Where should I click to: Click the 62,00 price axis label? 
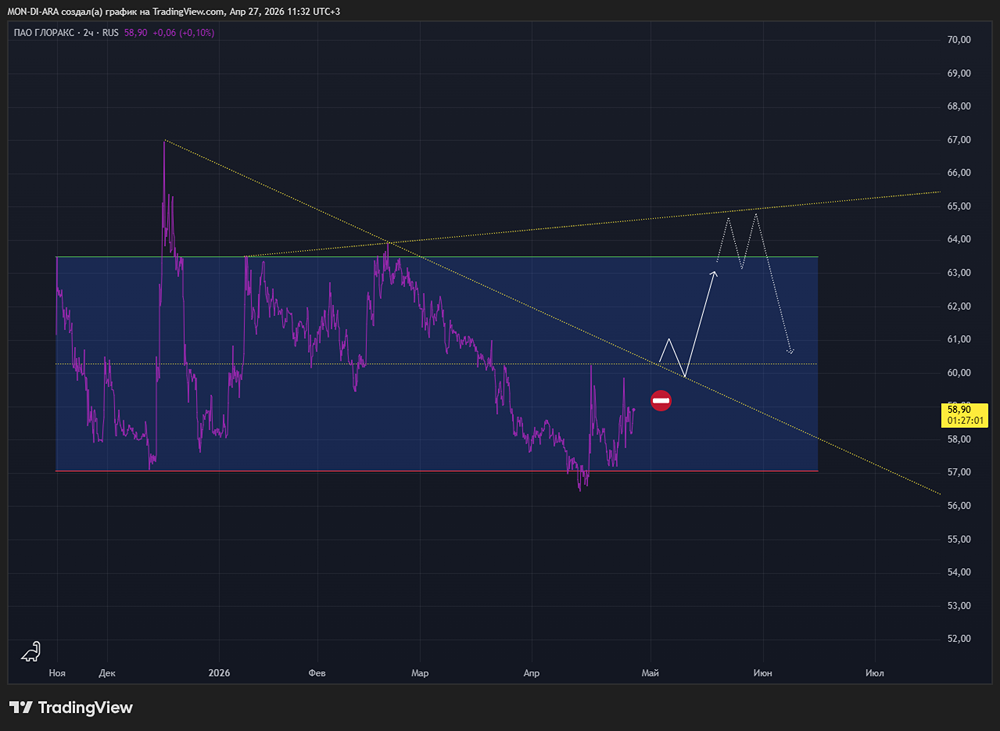959,306
